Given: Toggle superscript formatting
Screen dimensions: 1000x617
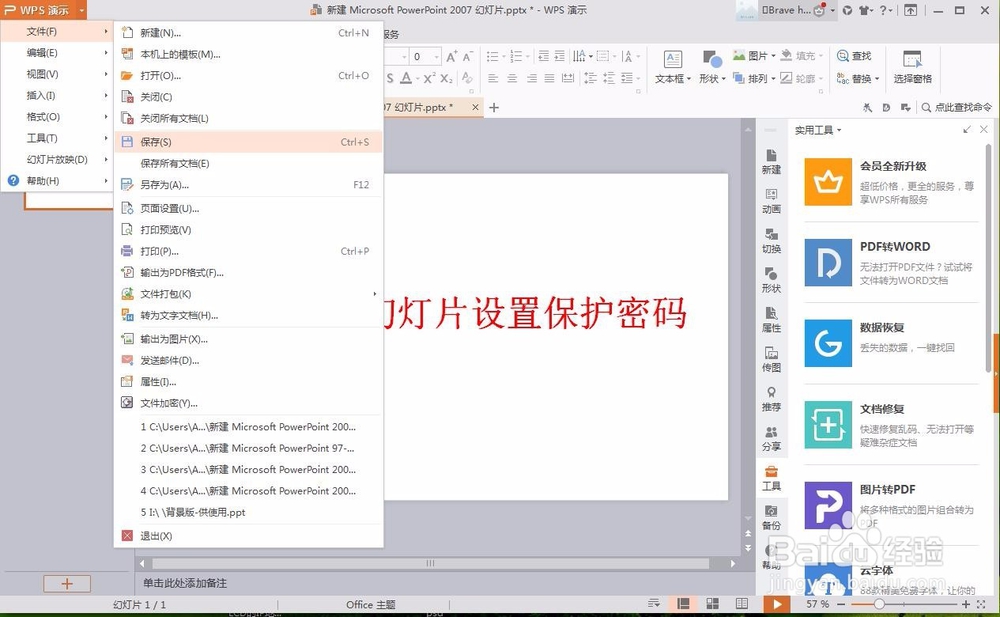Looking at the screenshot, I should point(430,78).
